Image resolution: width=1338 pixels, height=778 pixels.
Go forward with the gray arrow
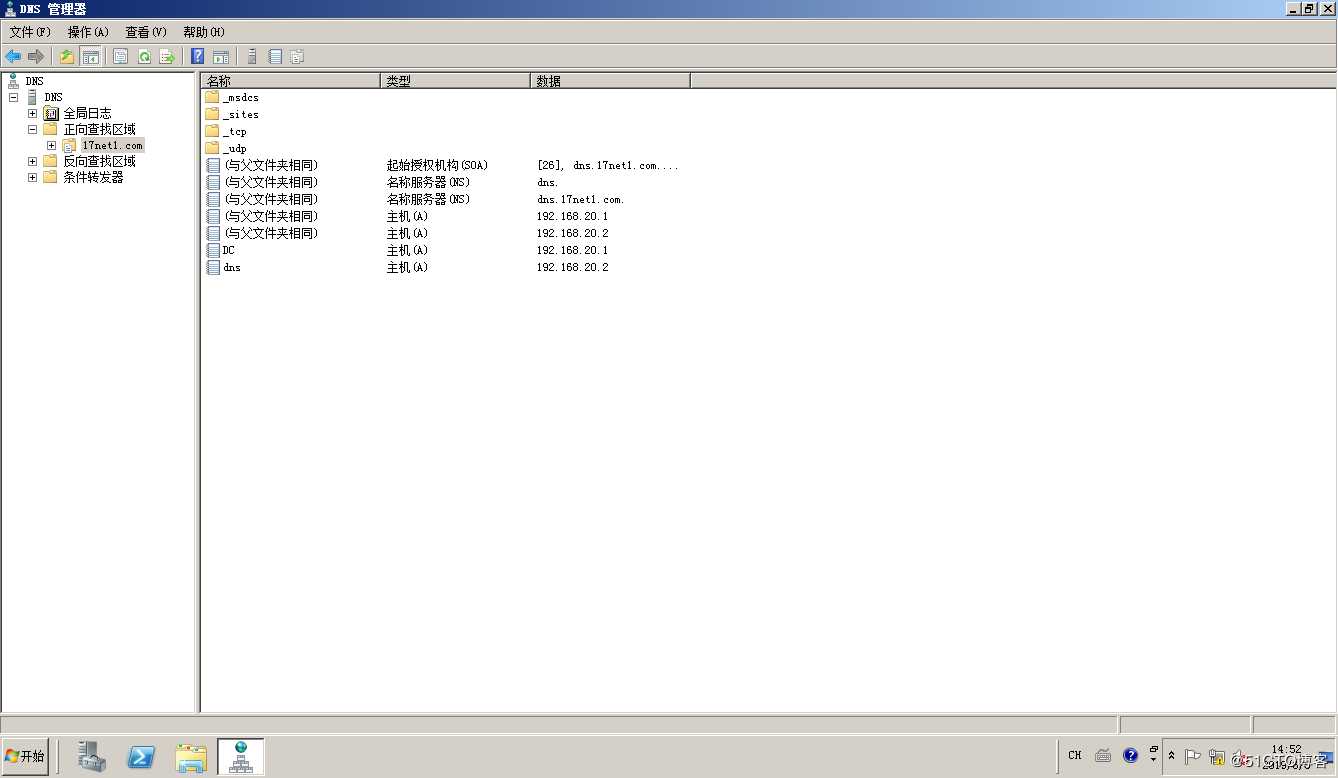point(36,57)
